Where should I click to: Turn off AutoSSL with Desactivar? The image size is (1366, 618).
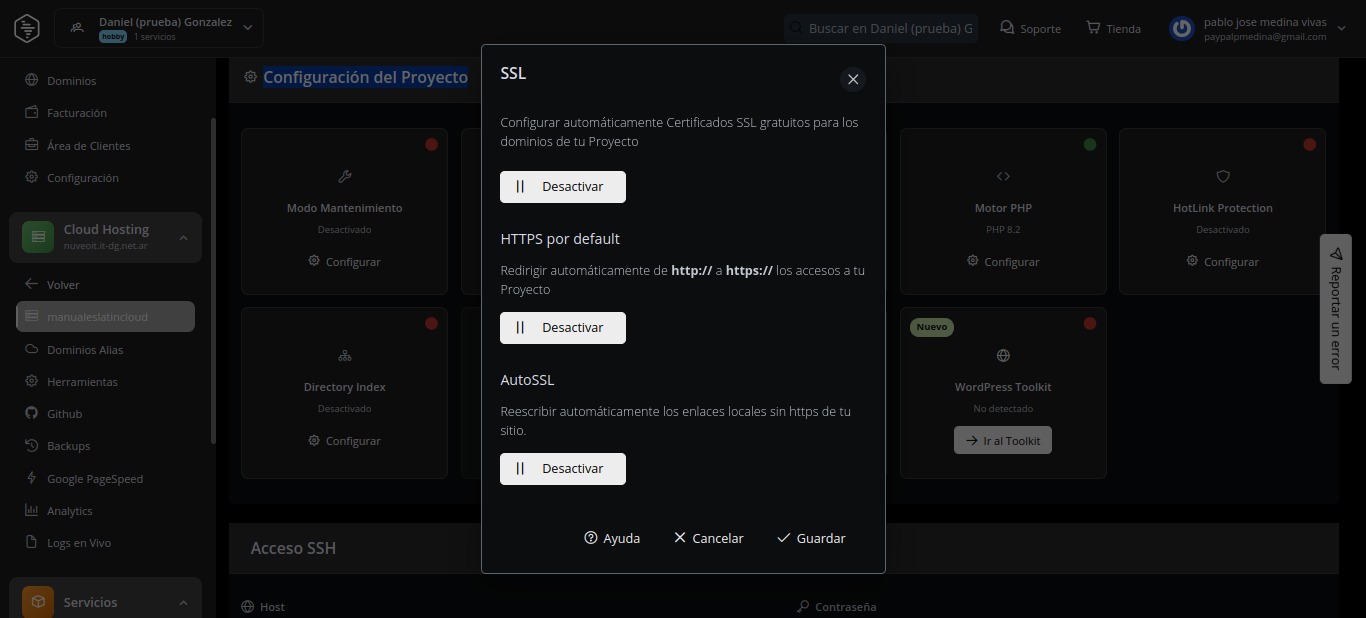(x=563, y=469)
